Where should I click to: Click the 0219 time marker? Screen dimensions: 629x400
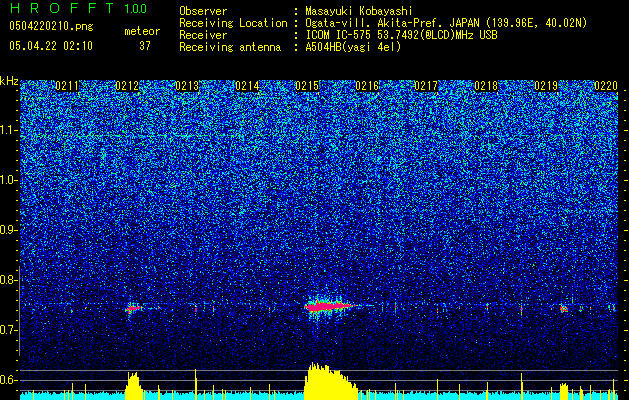click(x=546, y=86)
